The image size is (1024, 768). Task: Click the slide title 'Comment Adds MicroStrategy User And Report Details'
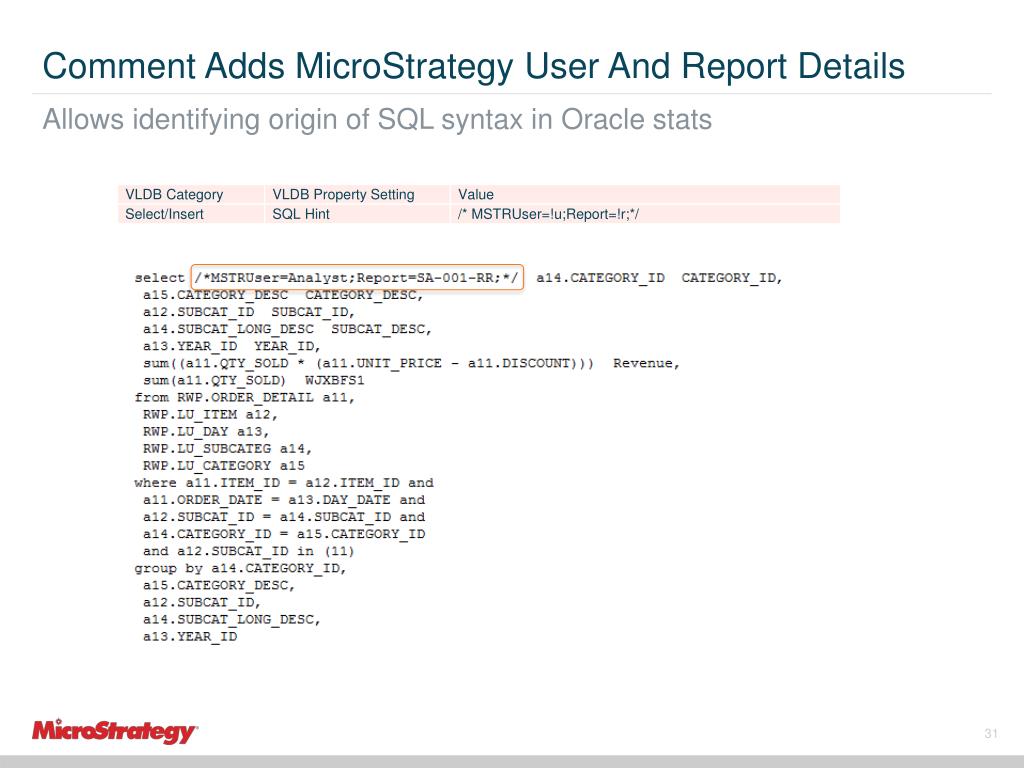[473, 67]
